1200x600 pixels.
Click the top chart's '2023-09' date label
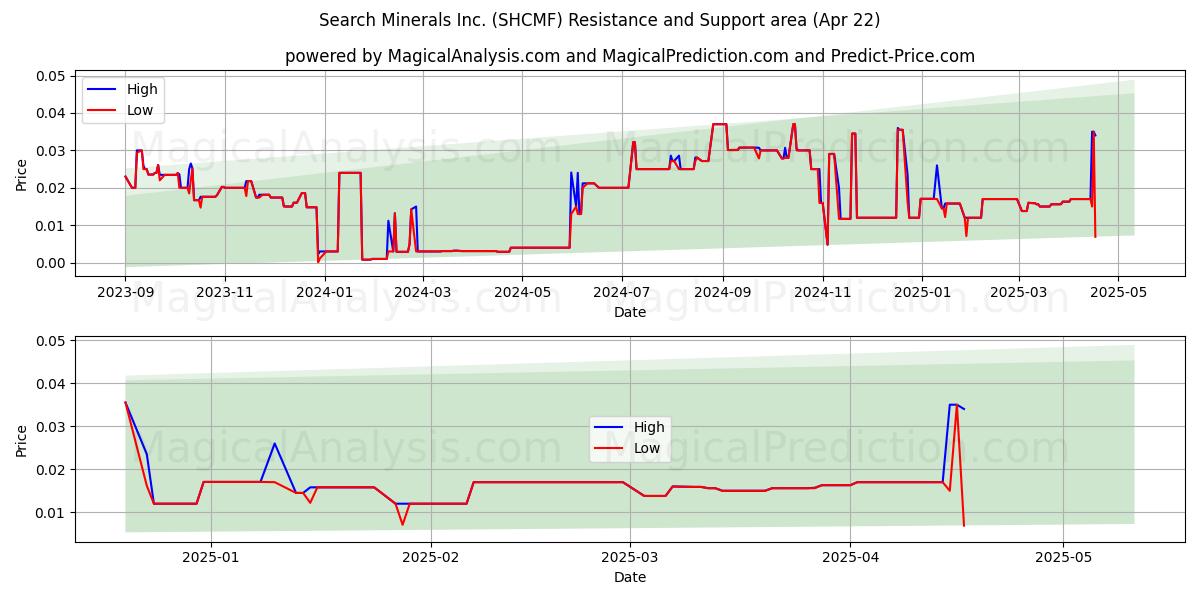pyautogui.click(x=125, y=292)
